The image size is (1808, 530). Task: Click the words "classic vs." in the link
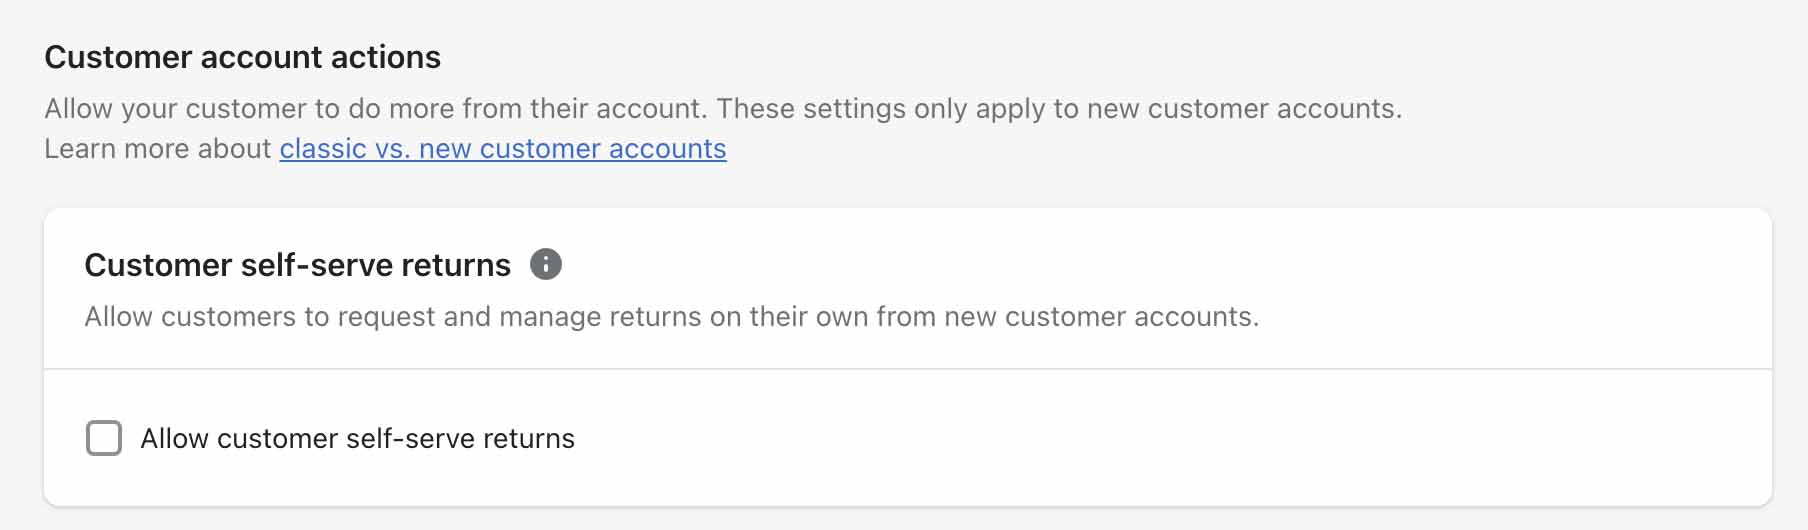pos(345,148)
